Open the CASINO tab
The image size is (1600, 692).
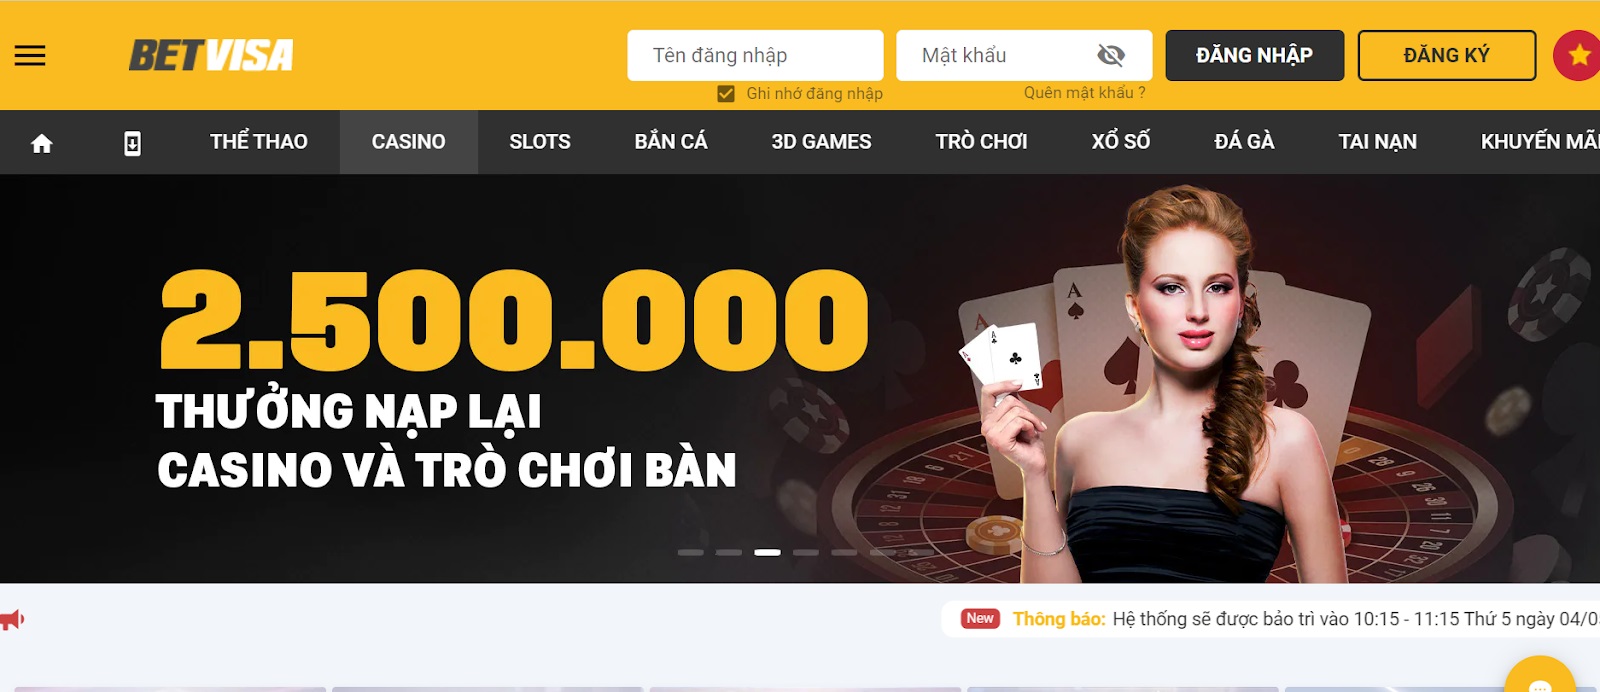(409, 142)
